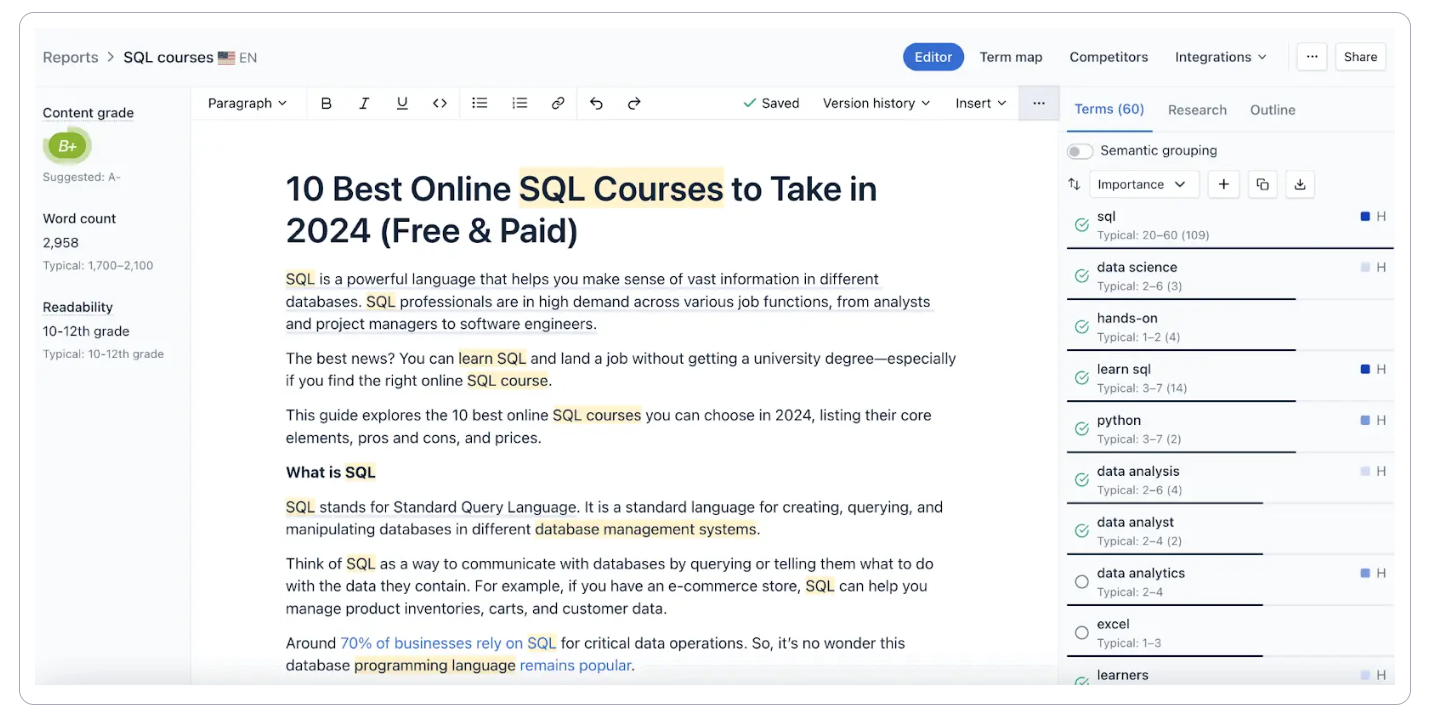Open the Term map view

pyautogui.click(x=1011, y=57)
